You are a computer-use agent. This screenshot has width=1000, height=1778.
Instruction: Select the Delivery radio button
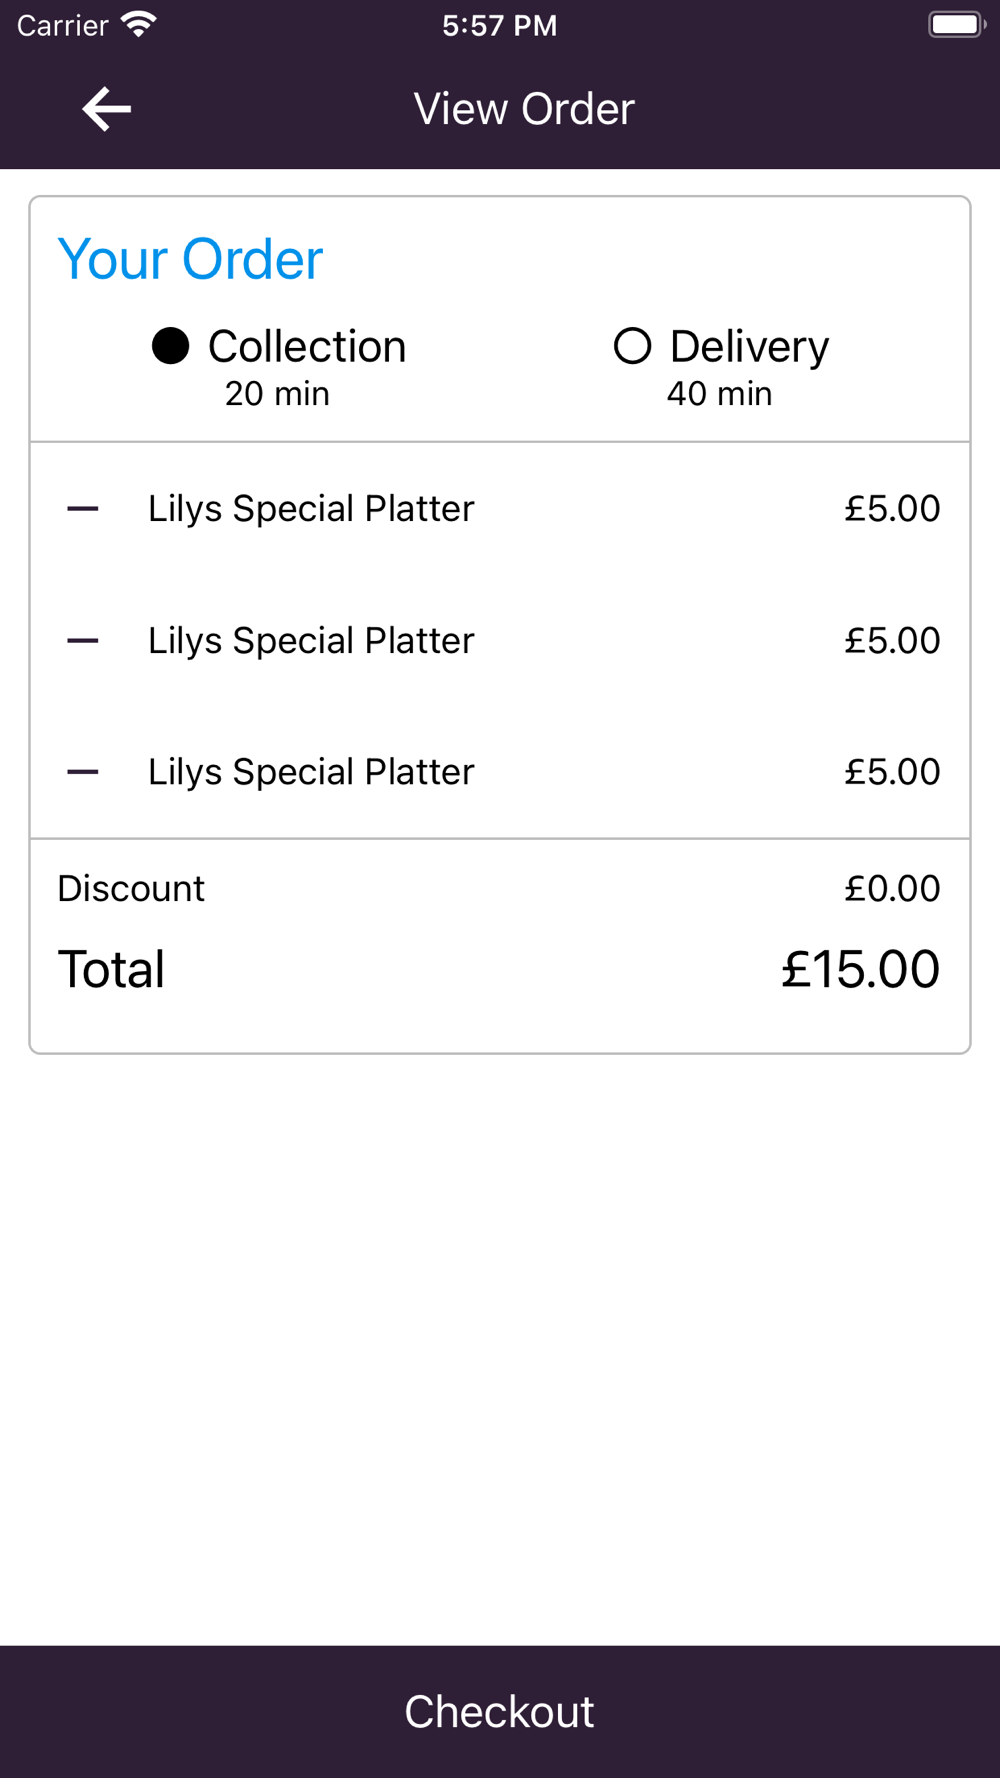pos(632,346)
